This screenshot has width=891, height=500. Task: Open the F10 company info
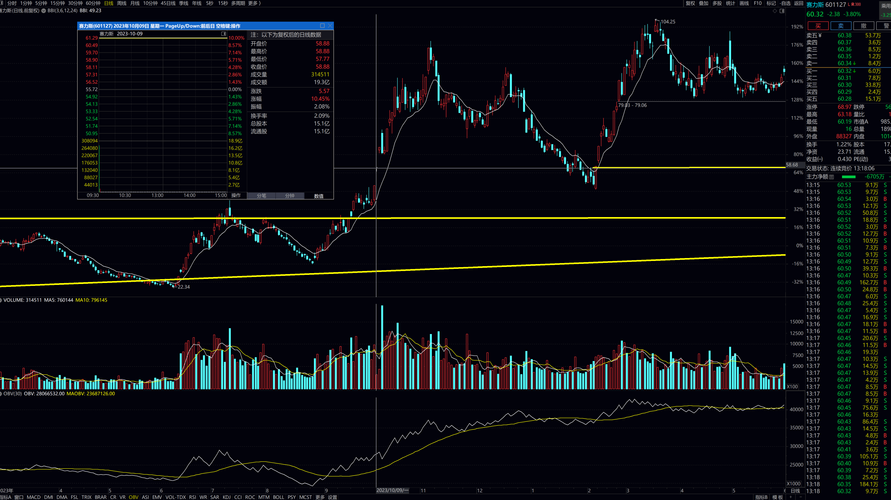(x=757, y=3)
